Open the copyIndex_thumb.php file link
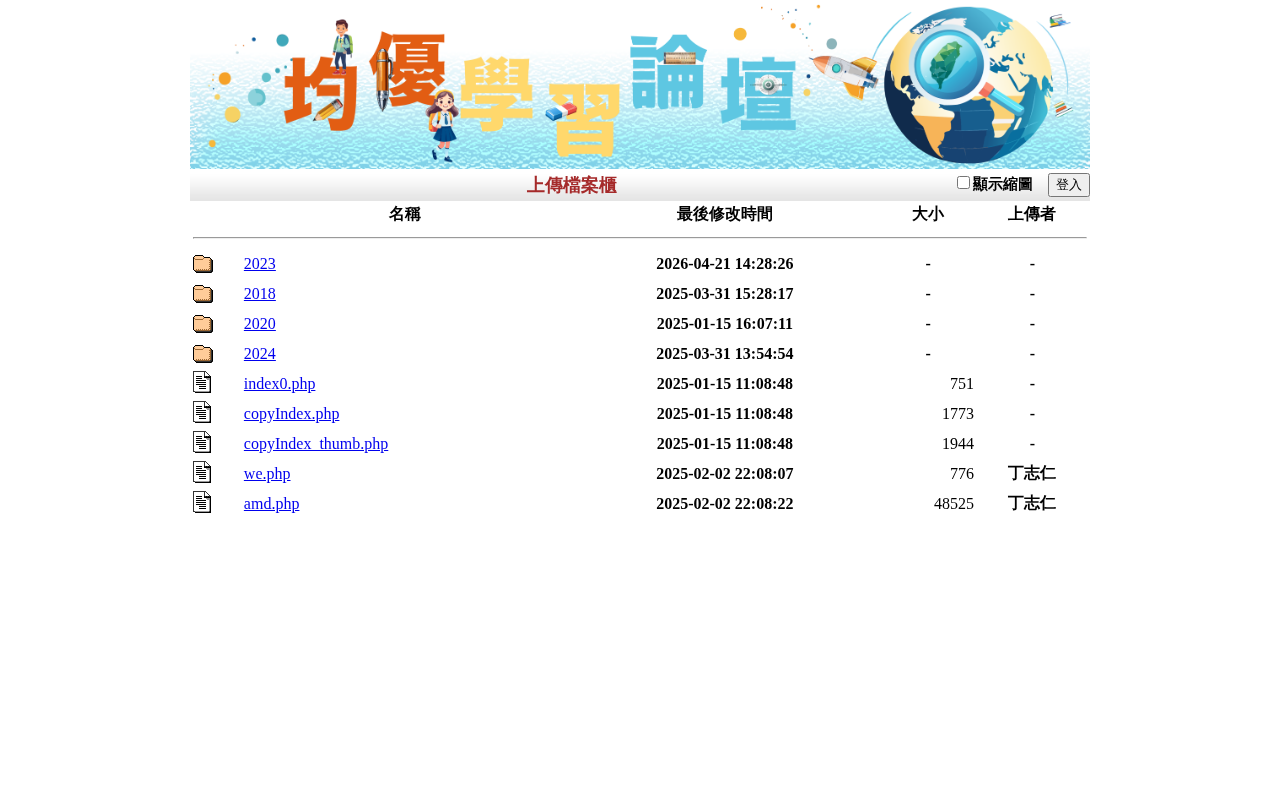1280x800 pixels. pos(316,444)
